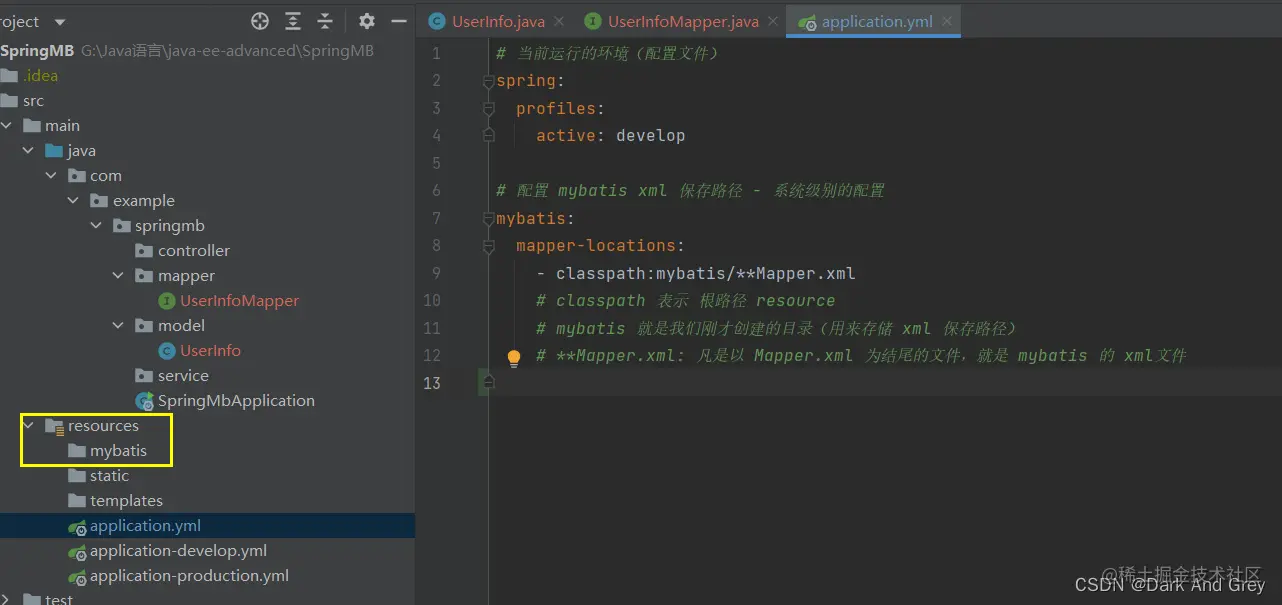Click the 'active: develop' line
The height and width of the screenshot is (605, 1282).
click(611, 135)
